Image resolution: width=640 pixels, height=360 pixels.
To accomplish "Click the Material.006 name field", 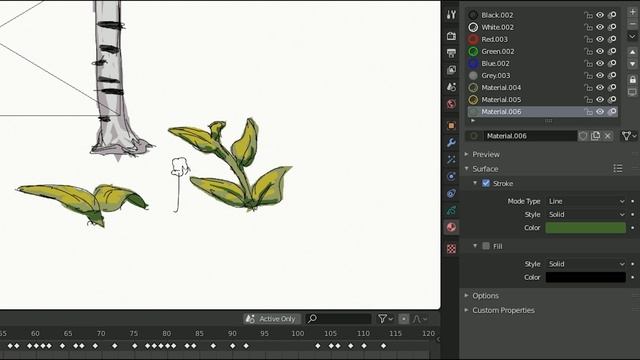I will (530, 136).
